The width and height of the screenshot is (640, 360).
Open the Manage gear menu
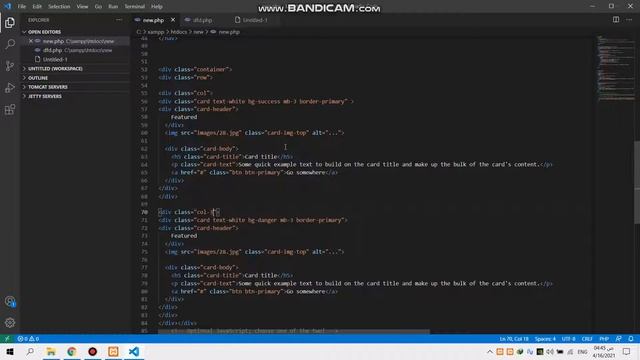[10, 323]
